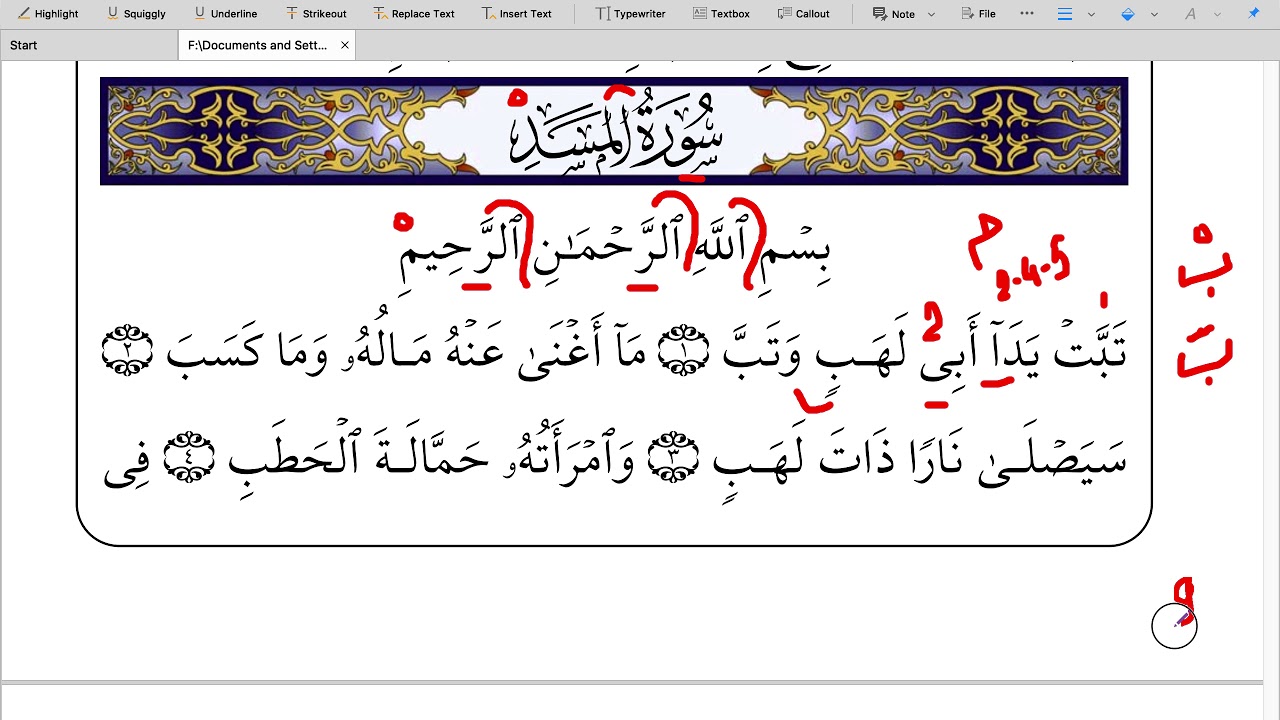Expand the line thickness dropdown arrow
The height and width of the screenshot is (720, 1280).
[x=1091, y=14]
